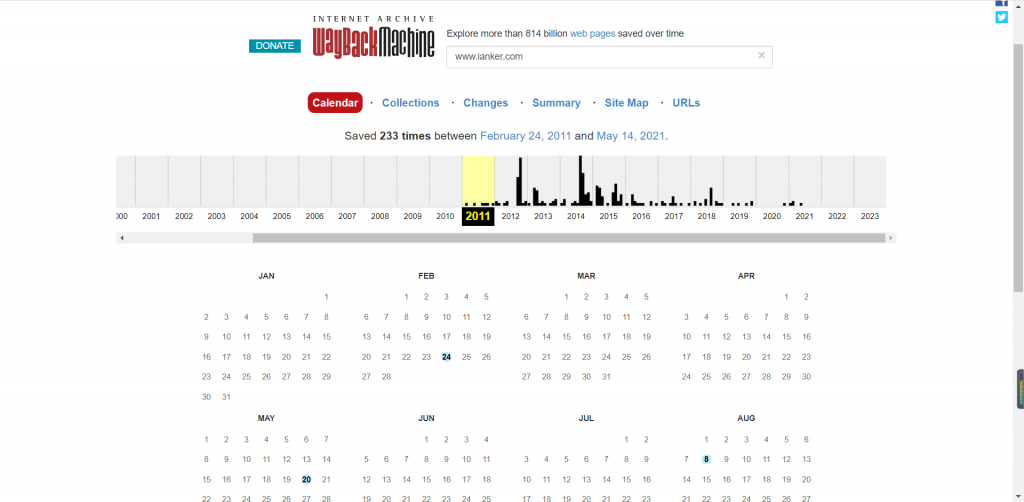Select year 2001 on the timeline
Image resolution: width=1024 pixels, height=502 pixels.
coord(152,216)
